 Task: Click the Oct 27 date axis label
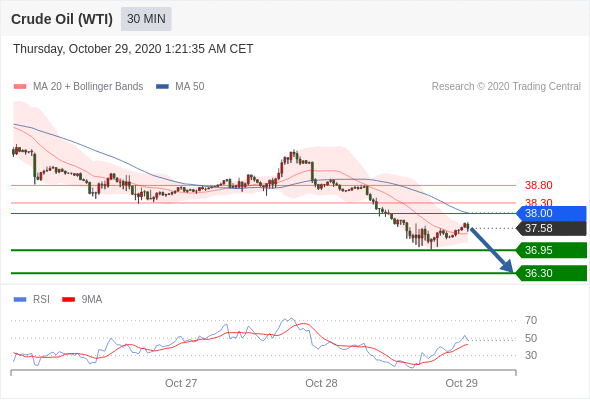tap(181, 383)
